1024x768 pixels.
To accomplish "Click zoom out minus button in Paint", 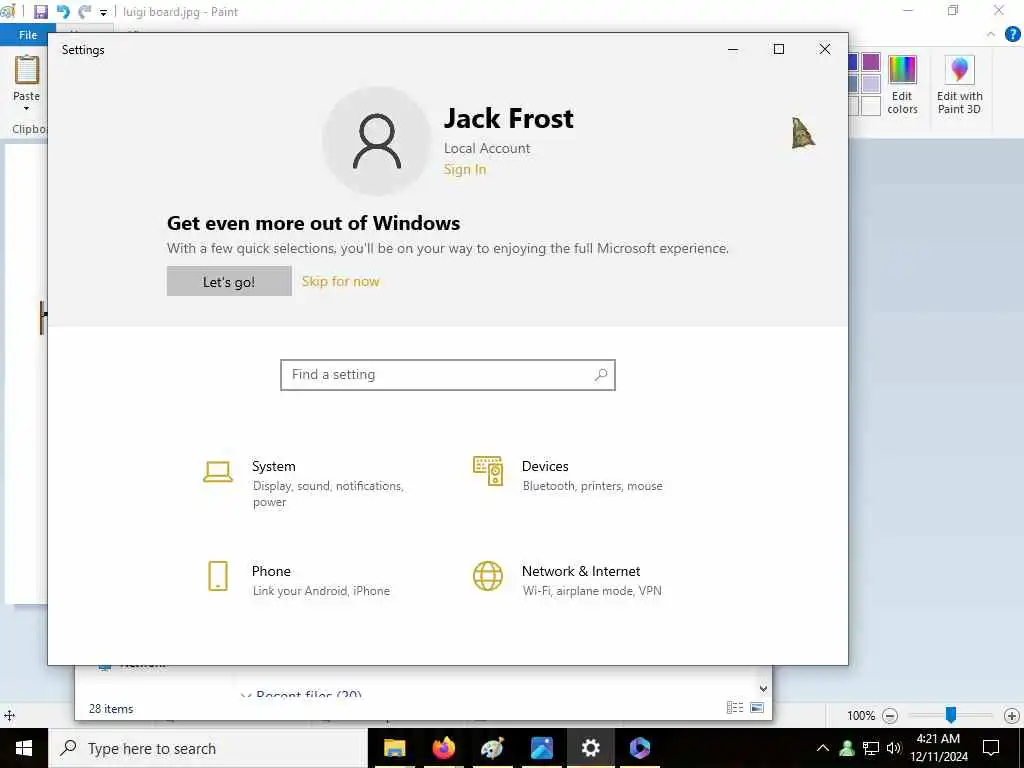I will point(889,716).
